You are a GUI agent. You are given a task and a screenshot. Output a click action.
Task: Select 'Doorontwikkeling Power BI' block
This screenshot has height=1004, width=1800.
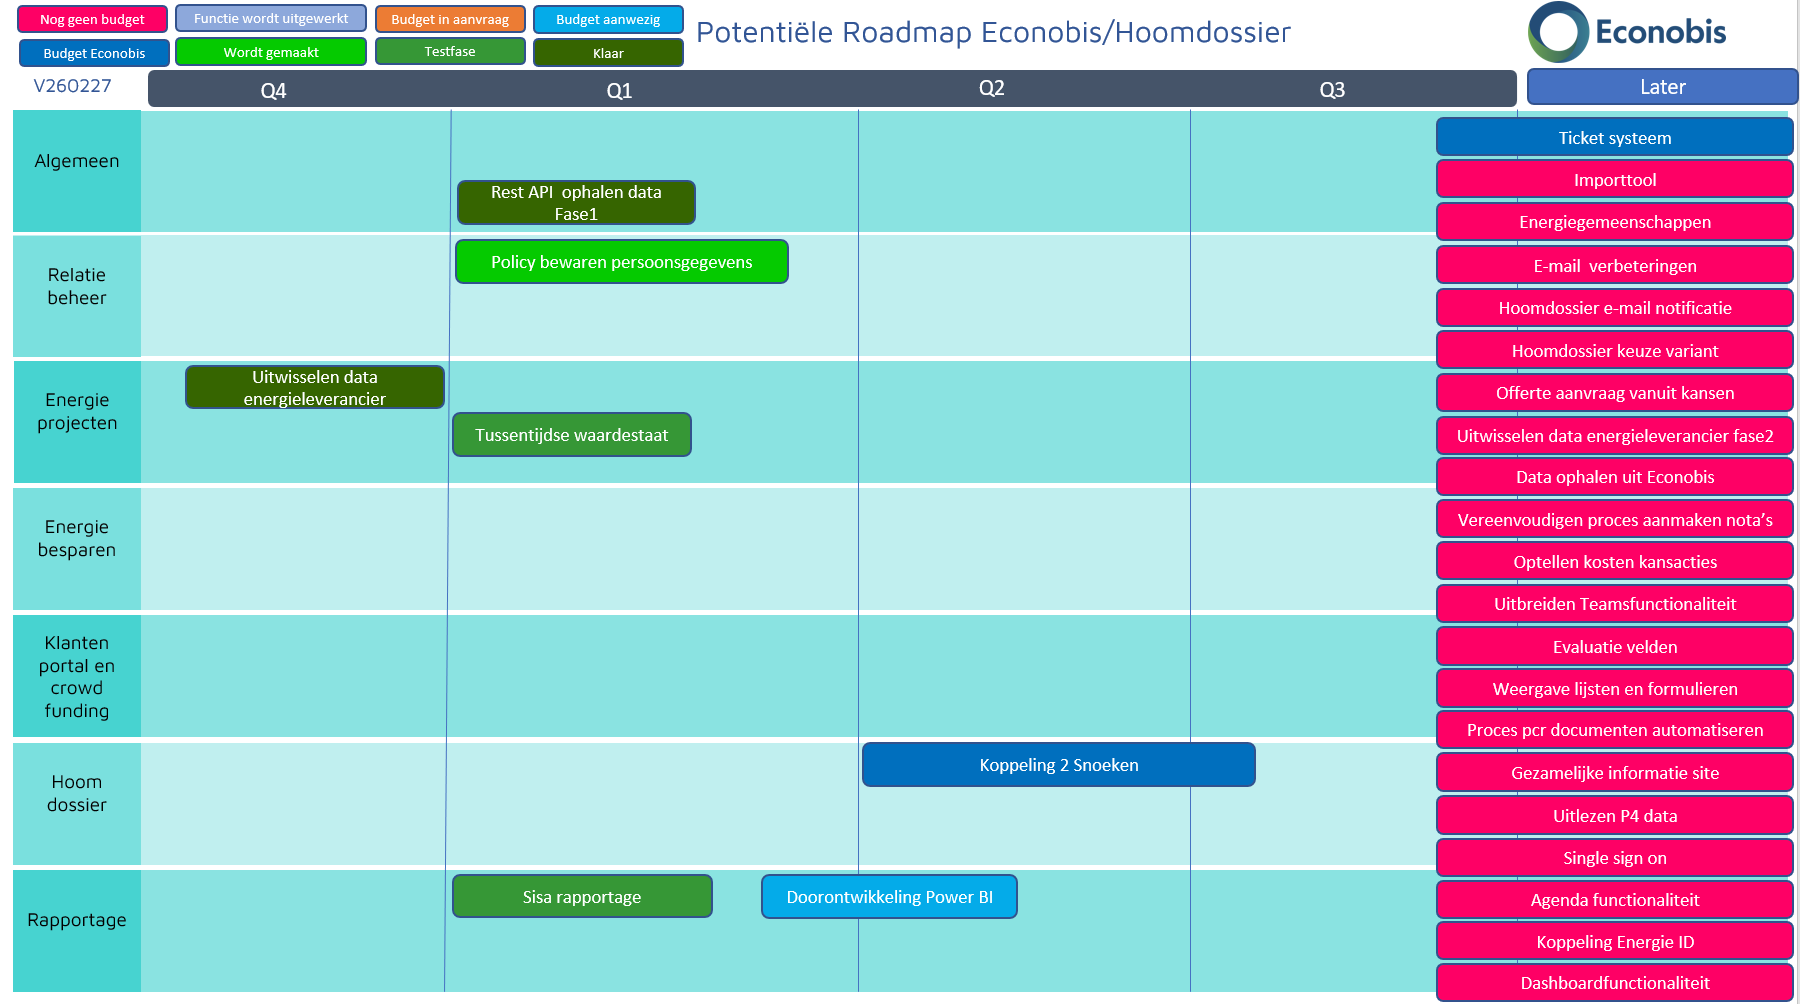click(889, 897)
